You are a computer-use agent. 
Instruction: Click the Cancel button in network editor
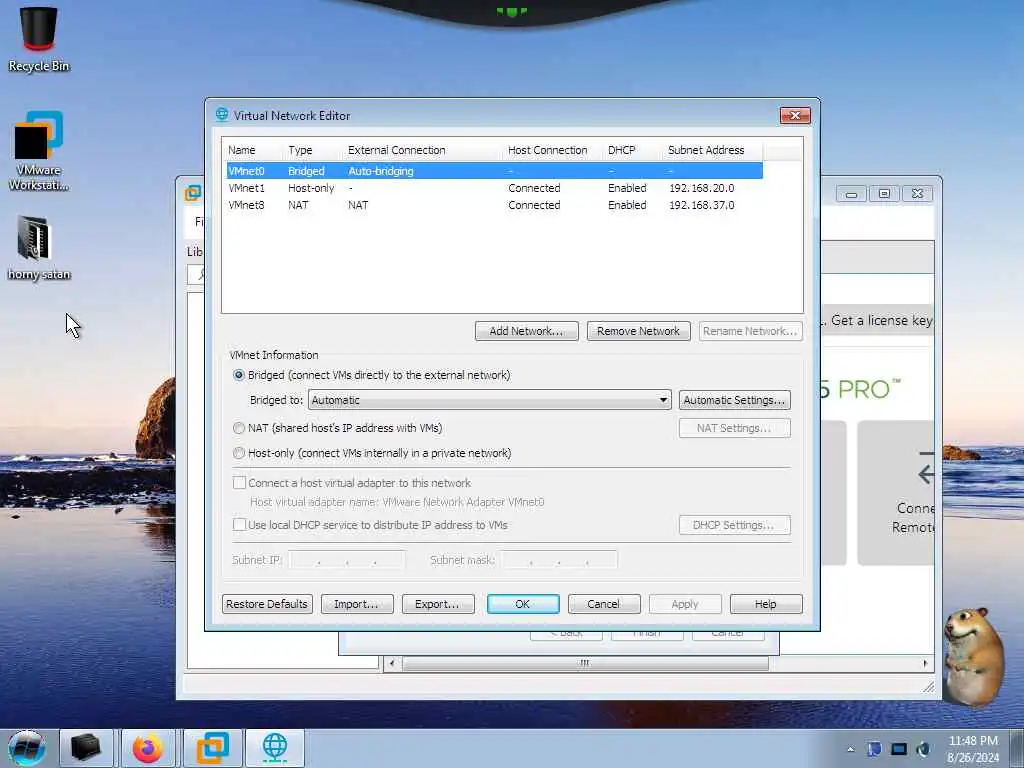point(604,604)
